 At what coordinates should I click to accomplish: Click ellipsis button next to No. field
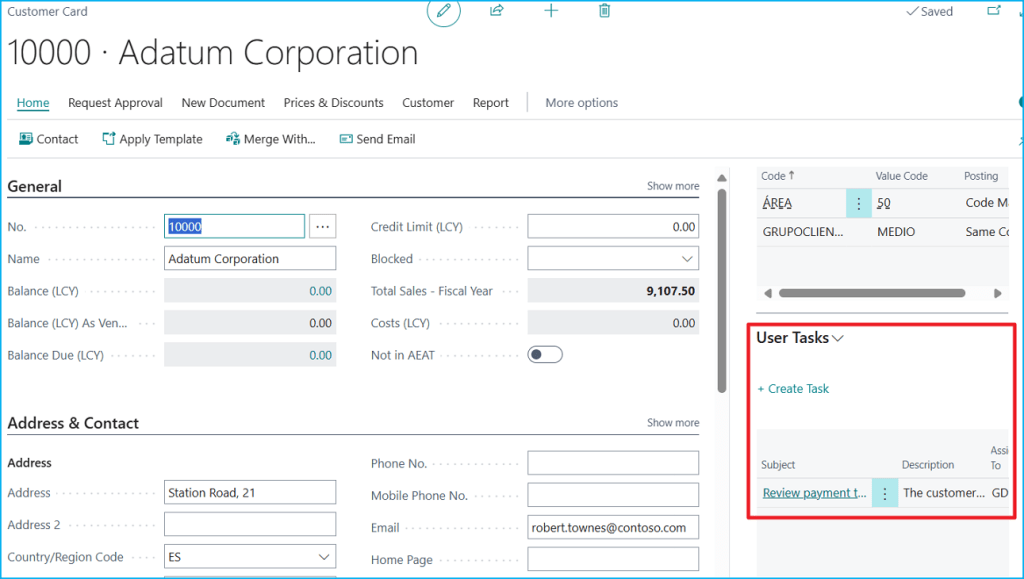322,227
